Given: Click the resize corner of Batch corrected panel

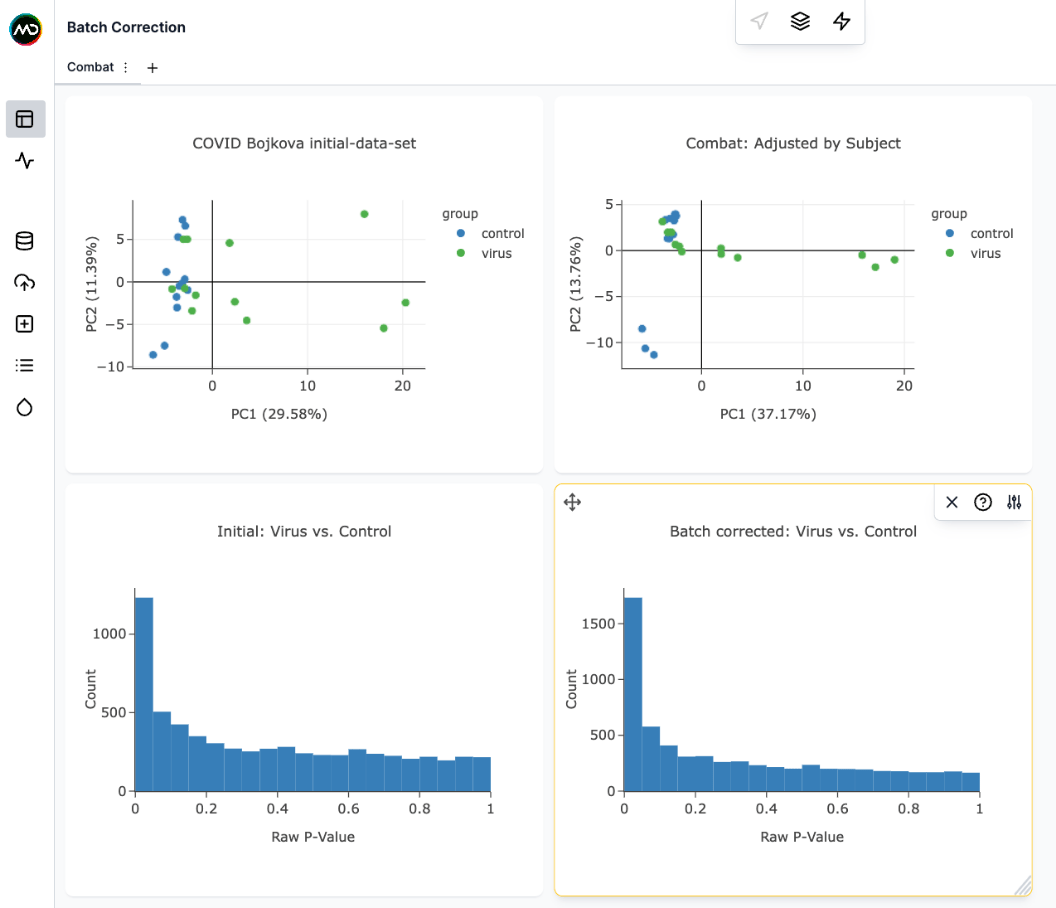Looking at the screenshot, I should [1023, 886].
